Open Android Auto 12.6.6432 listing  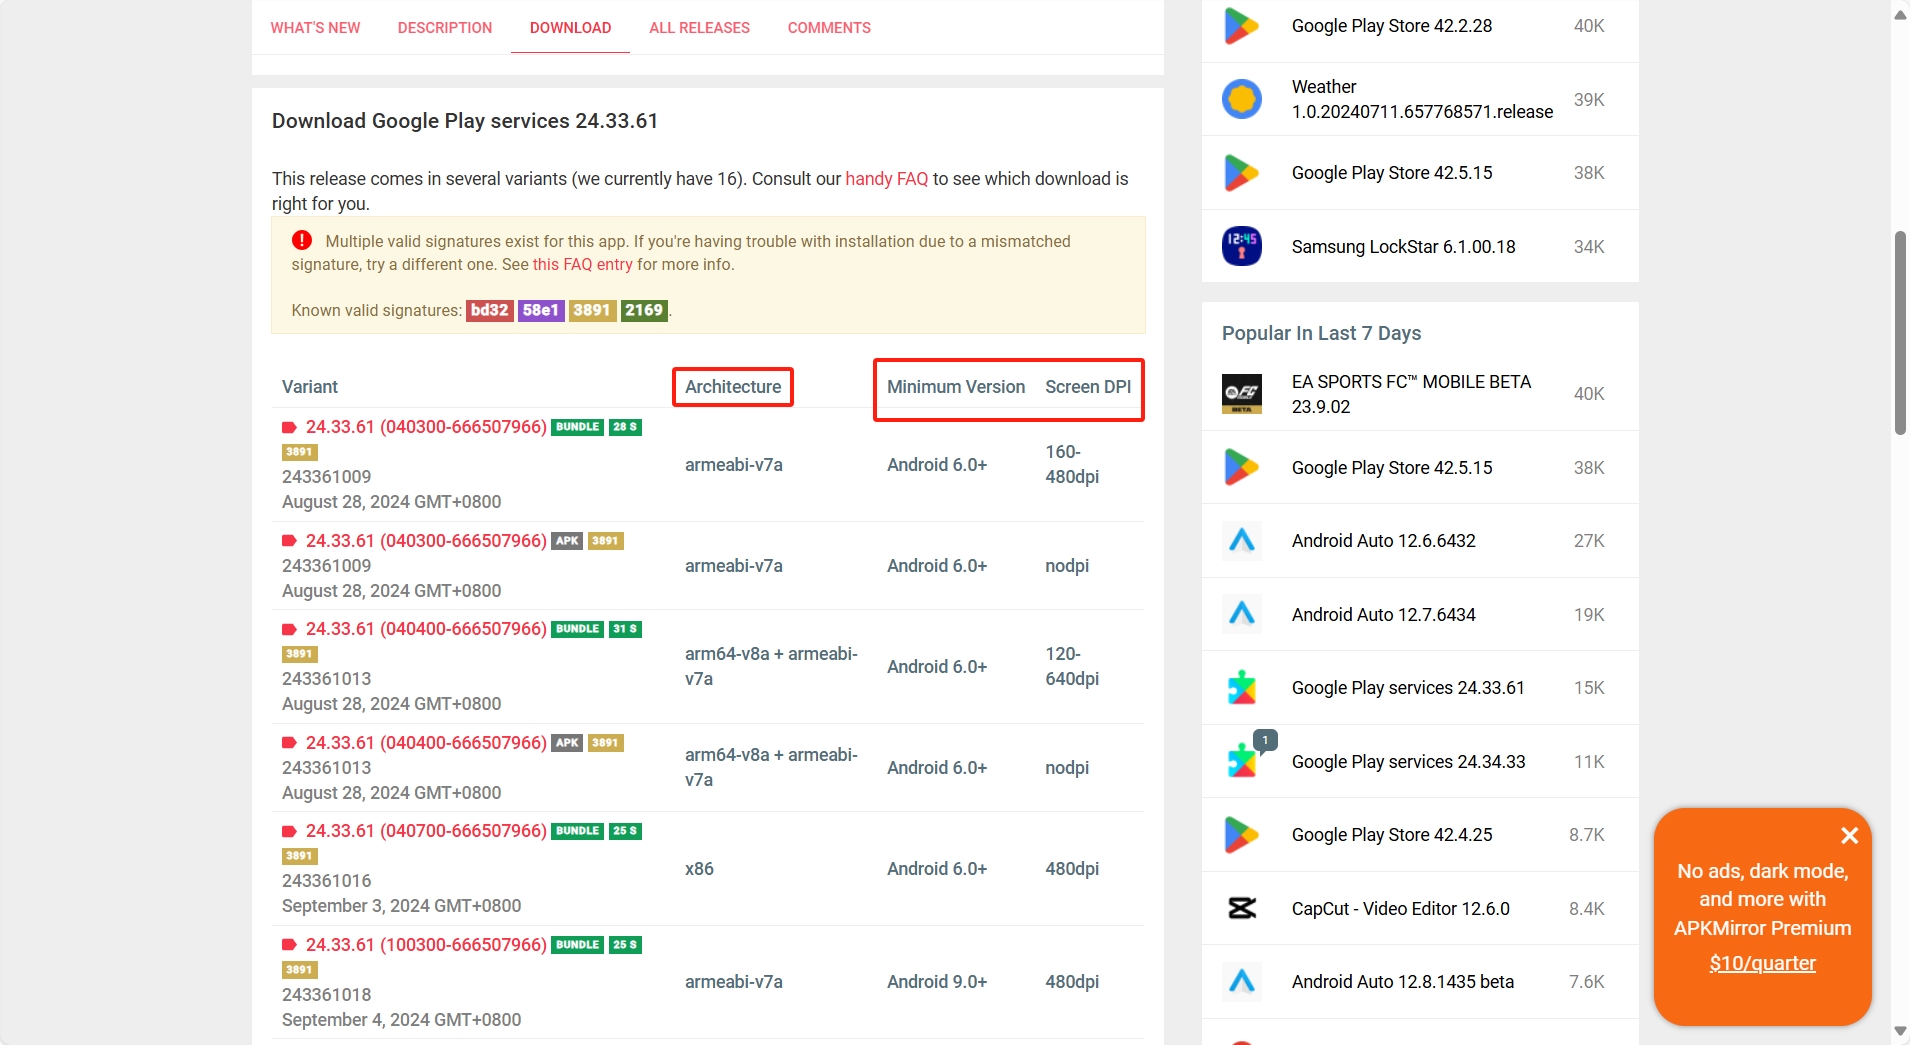click(x=1383, y=541)
